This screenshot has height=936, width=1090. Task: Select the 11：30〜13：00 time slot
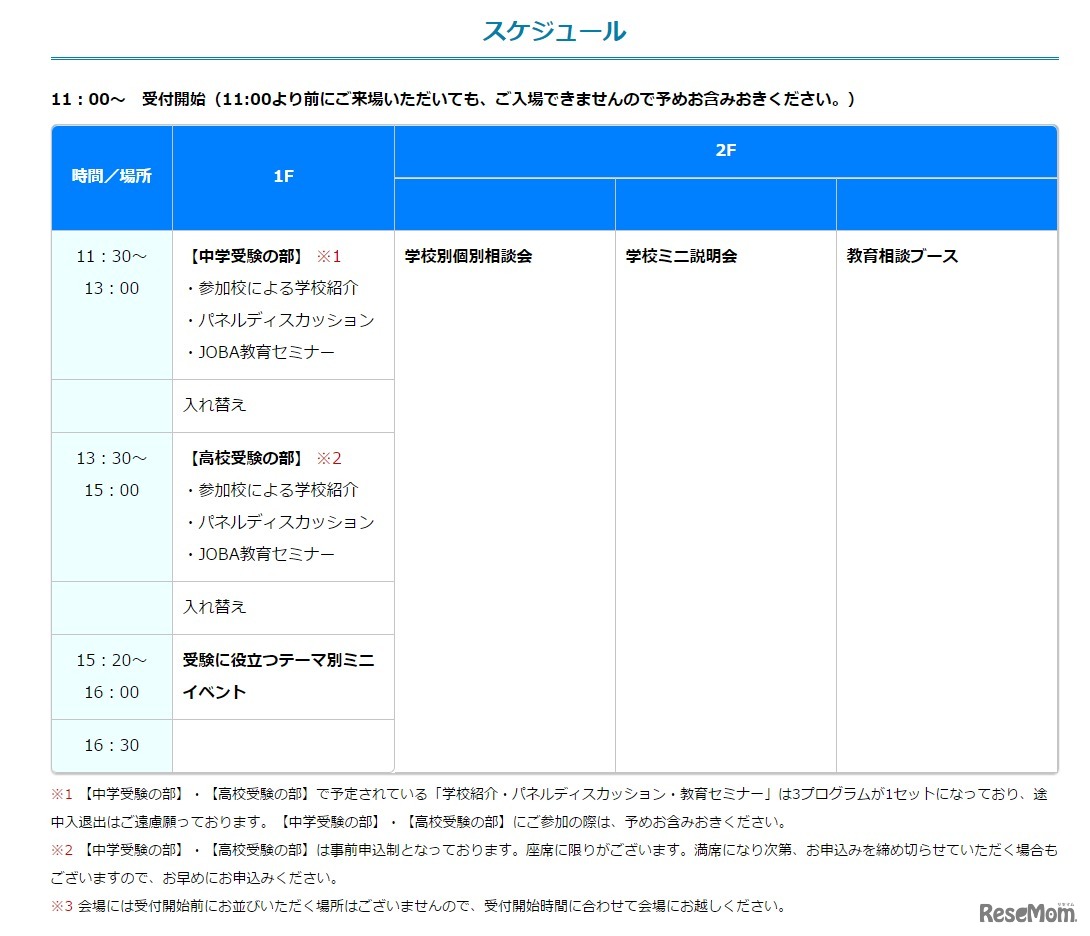pos(110,273)
